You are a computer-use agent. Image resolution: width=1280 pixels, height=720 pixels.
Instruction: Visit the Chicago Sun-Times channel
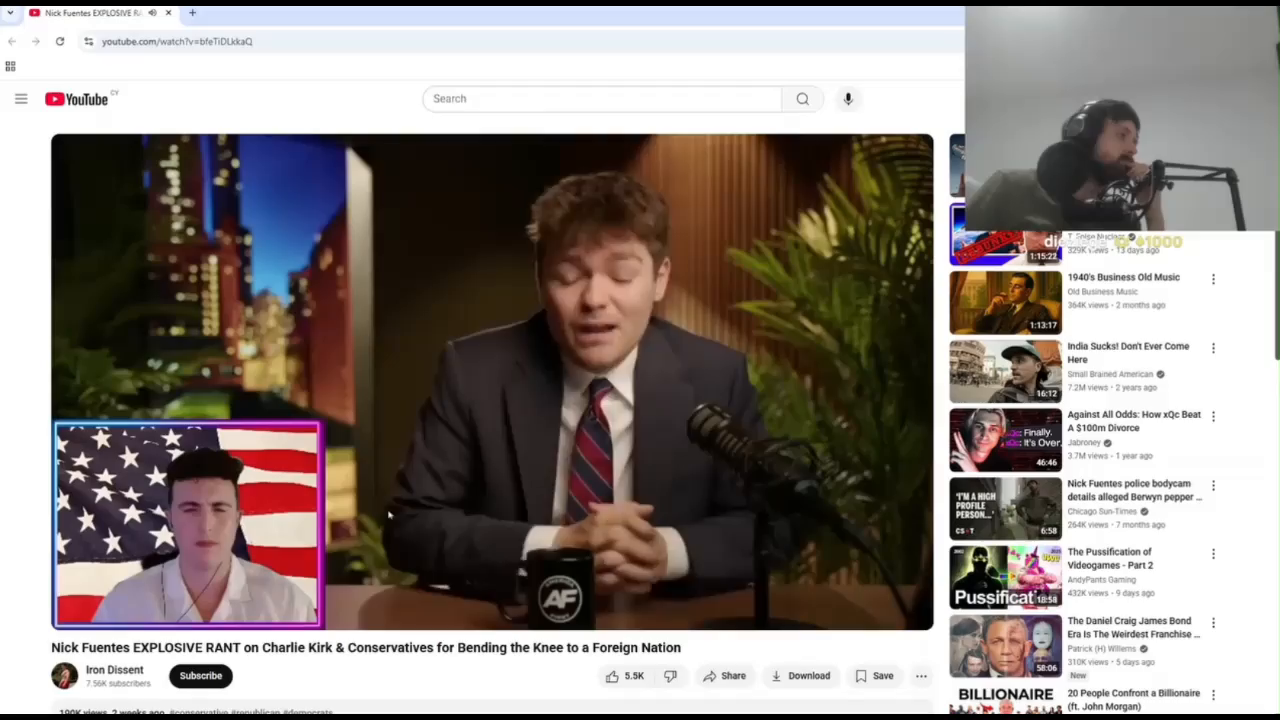(1102, 511)
